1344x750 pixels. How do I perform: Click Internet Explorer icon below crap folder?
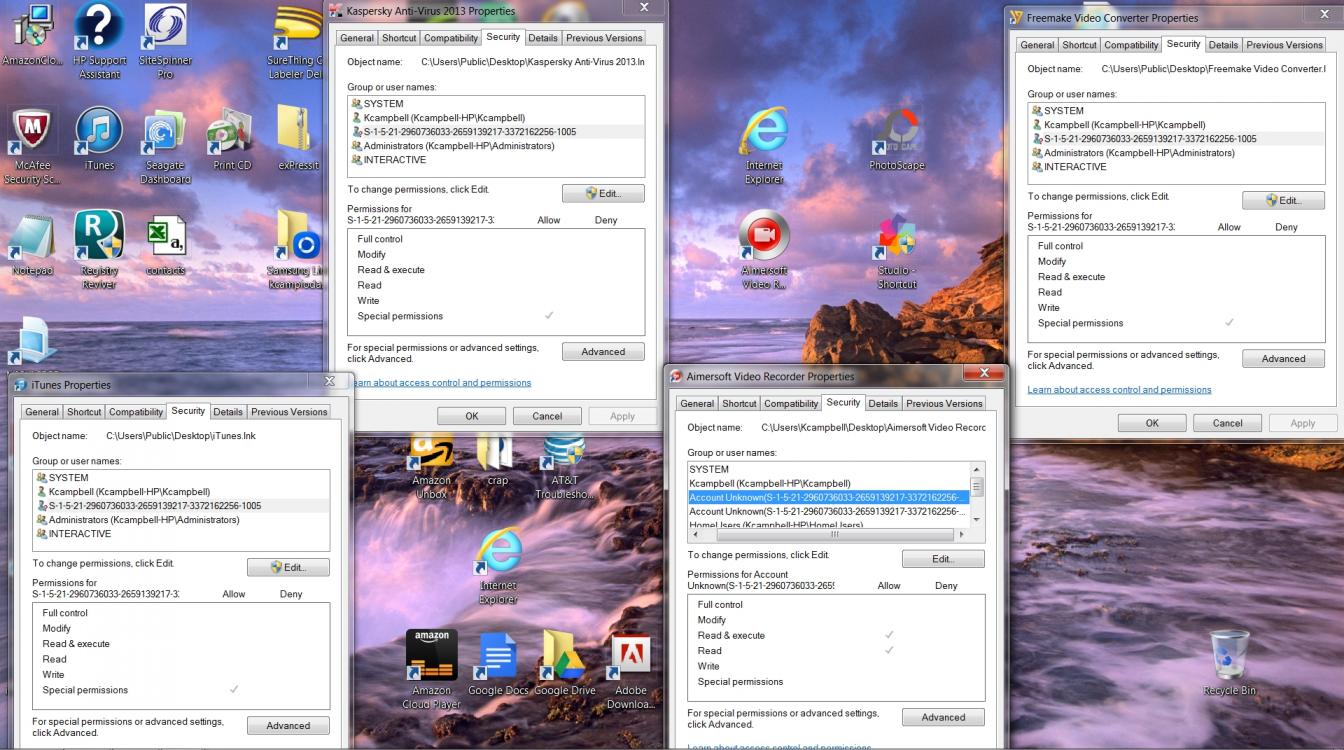pos(497,566)
